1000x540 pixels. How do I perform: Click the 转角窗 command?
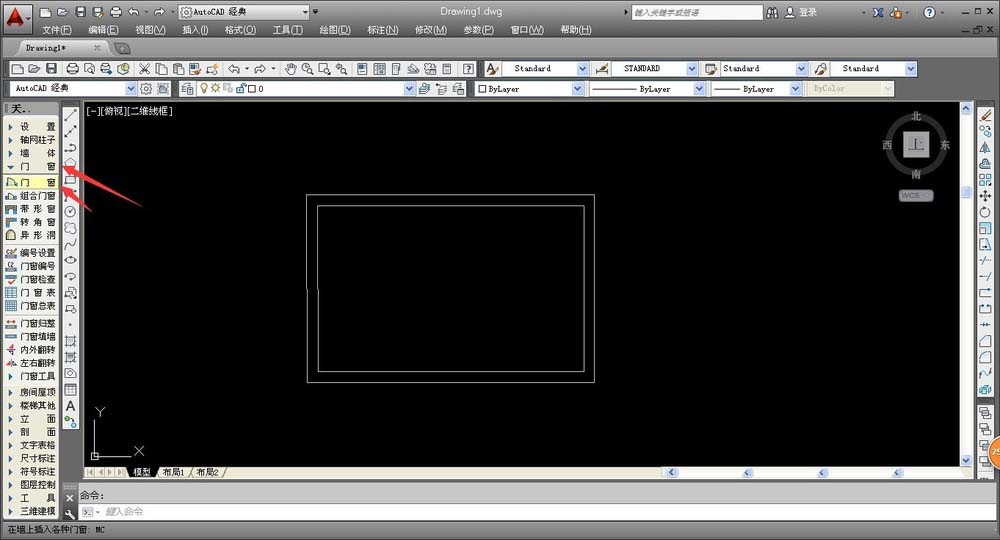point(31,223)
